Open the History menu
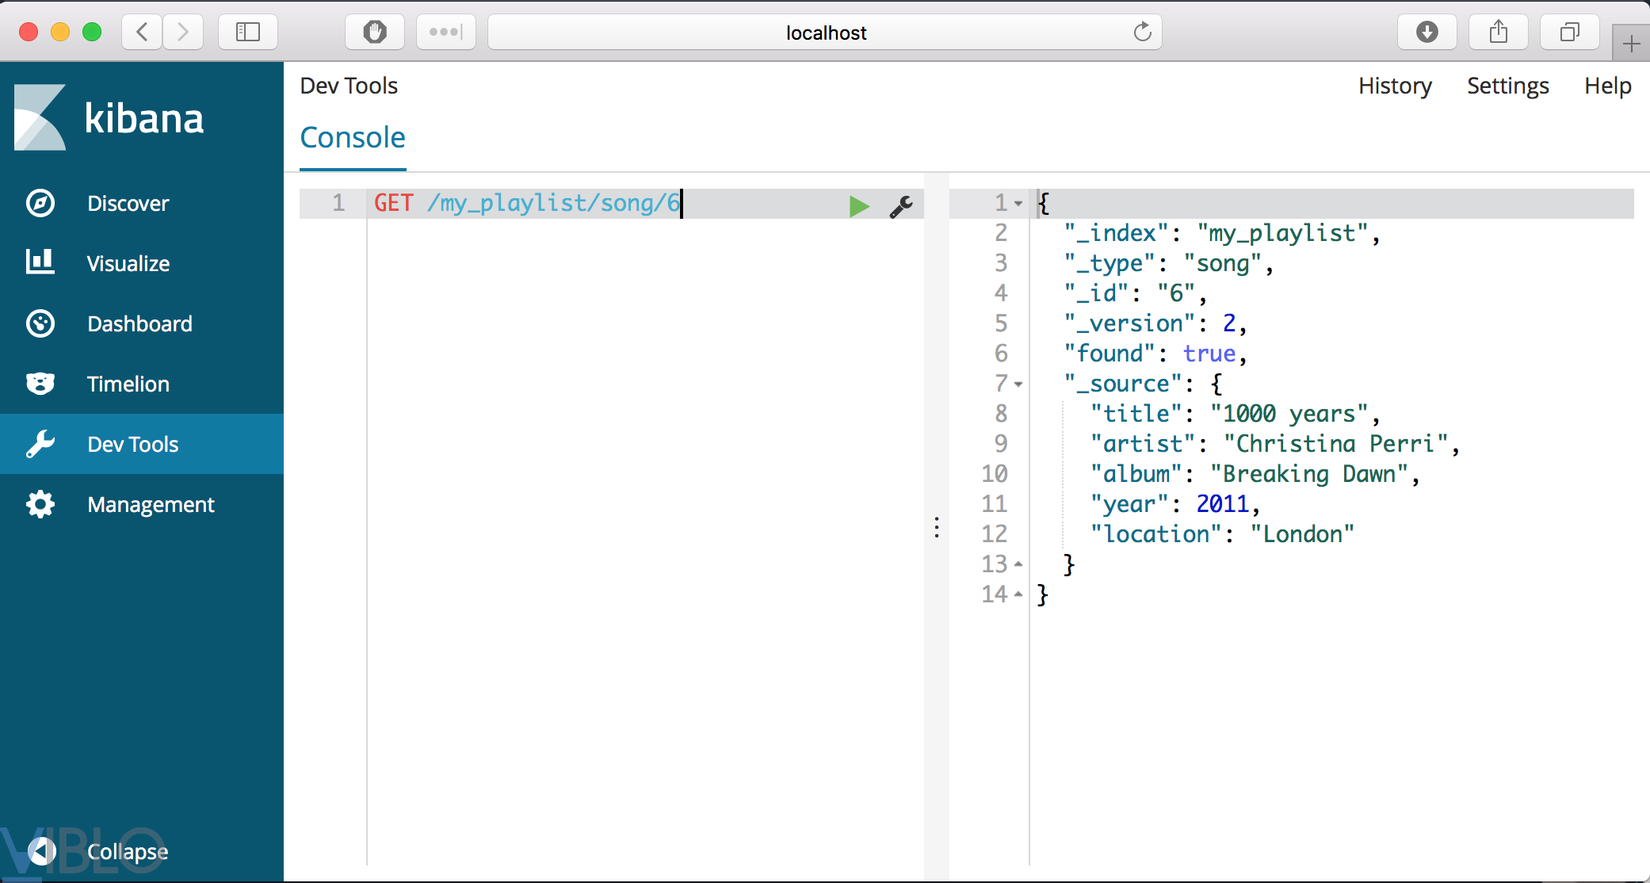The height and width of the screenshot is (883, 1650). 1394,86
